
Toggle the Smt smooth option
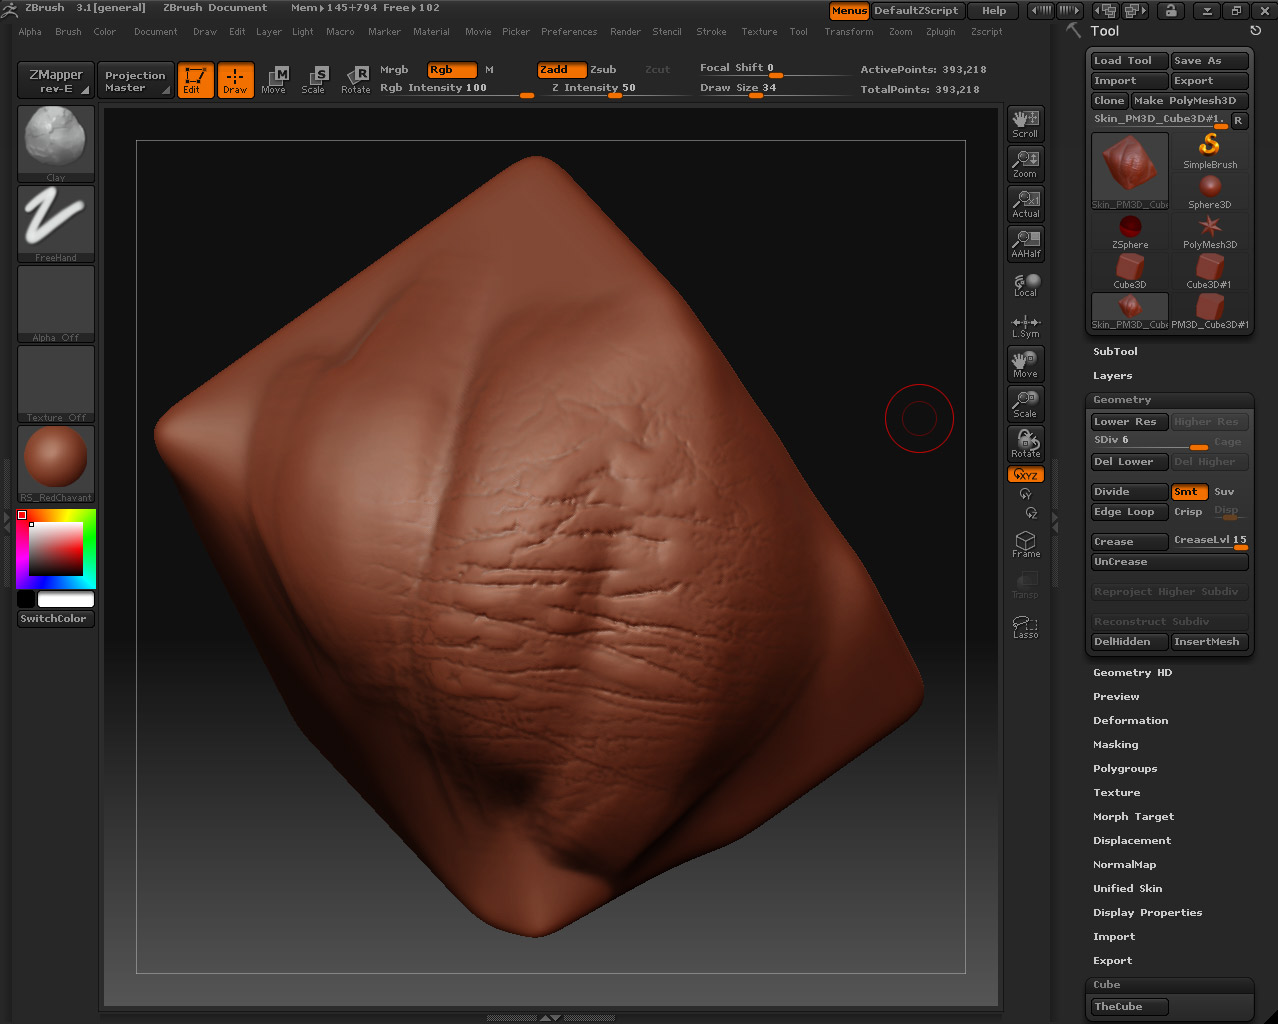[1189, 492]
